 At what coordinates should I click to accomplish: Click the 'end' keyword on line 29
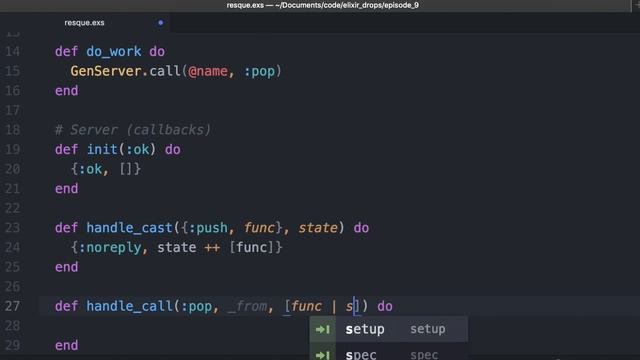(x=67, y=345)
